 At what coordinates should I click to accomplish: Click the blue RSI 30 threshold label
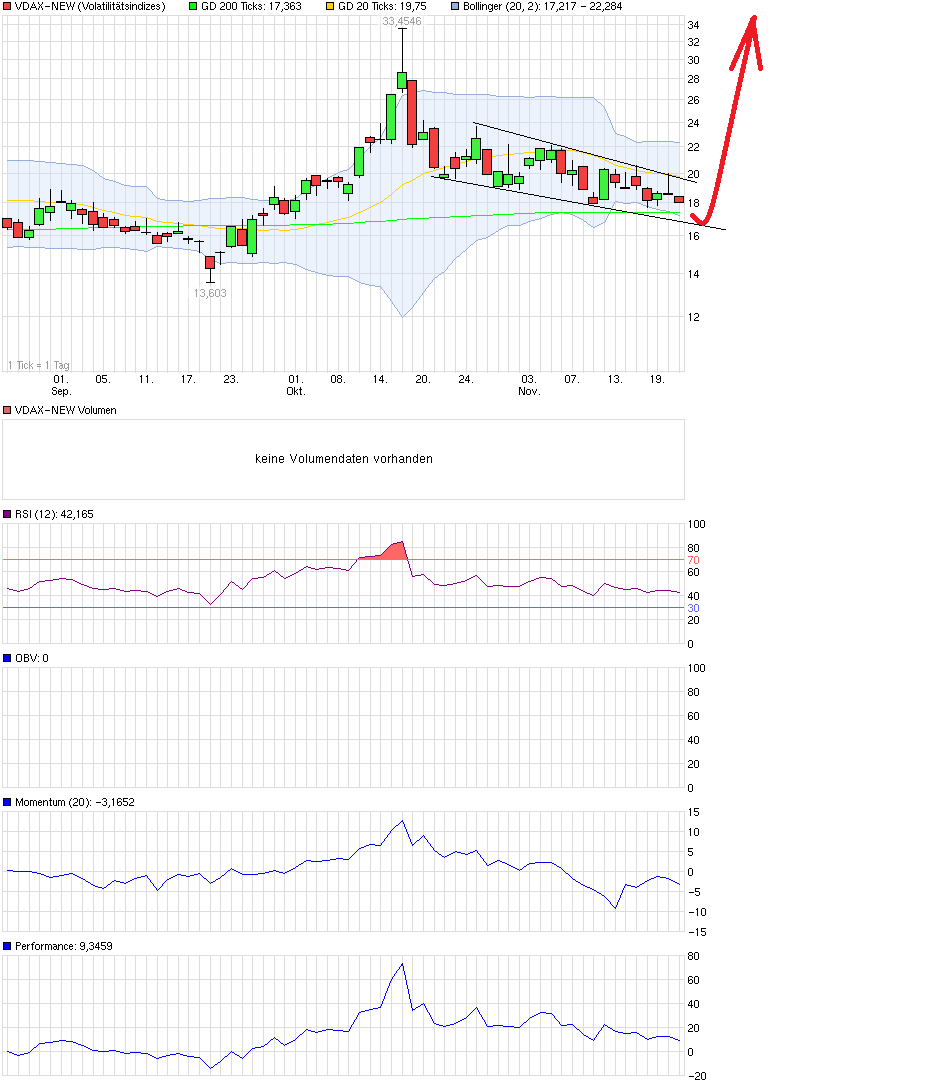(693, 608)
